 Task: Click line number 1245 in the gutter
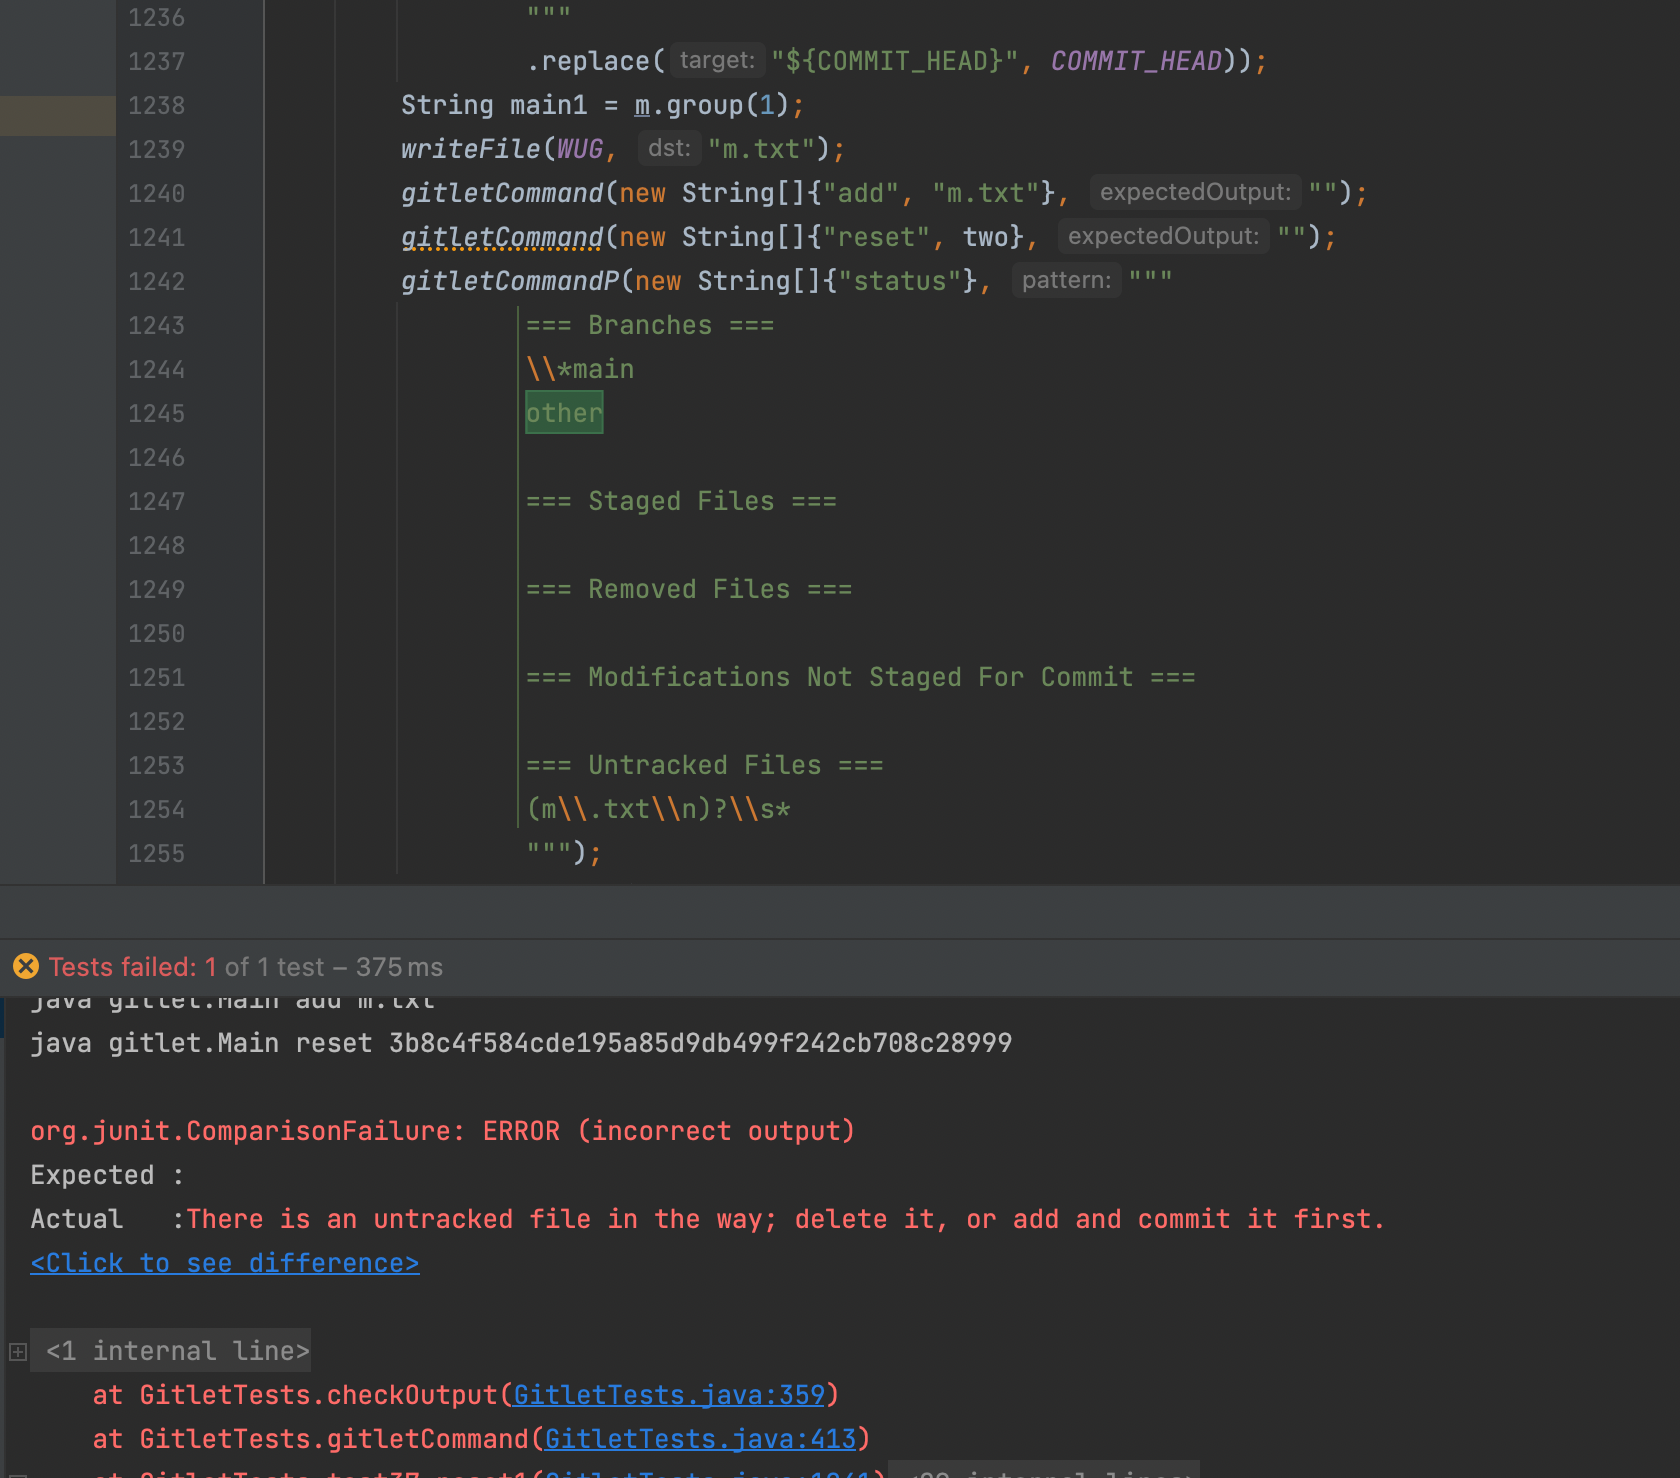156,414
